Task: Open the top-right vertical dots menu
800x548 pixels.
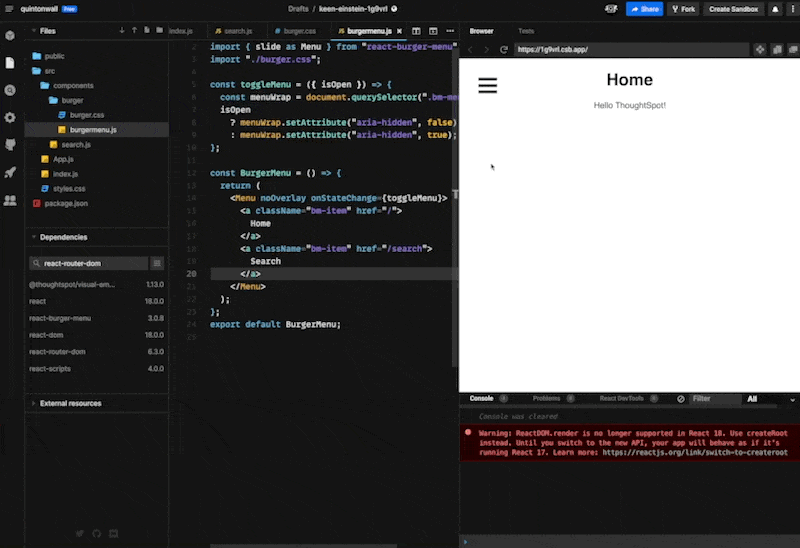Action: coord(793,9)
